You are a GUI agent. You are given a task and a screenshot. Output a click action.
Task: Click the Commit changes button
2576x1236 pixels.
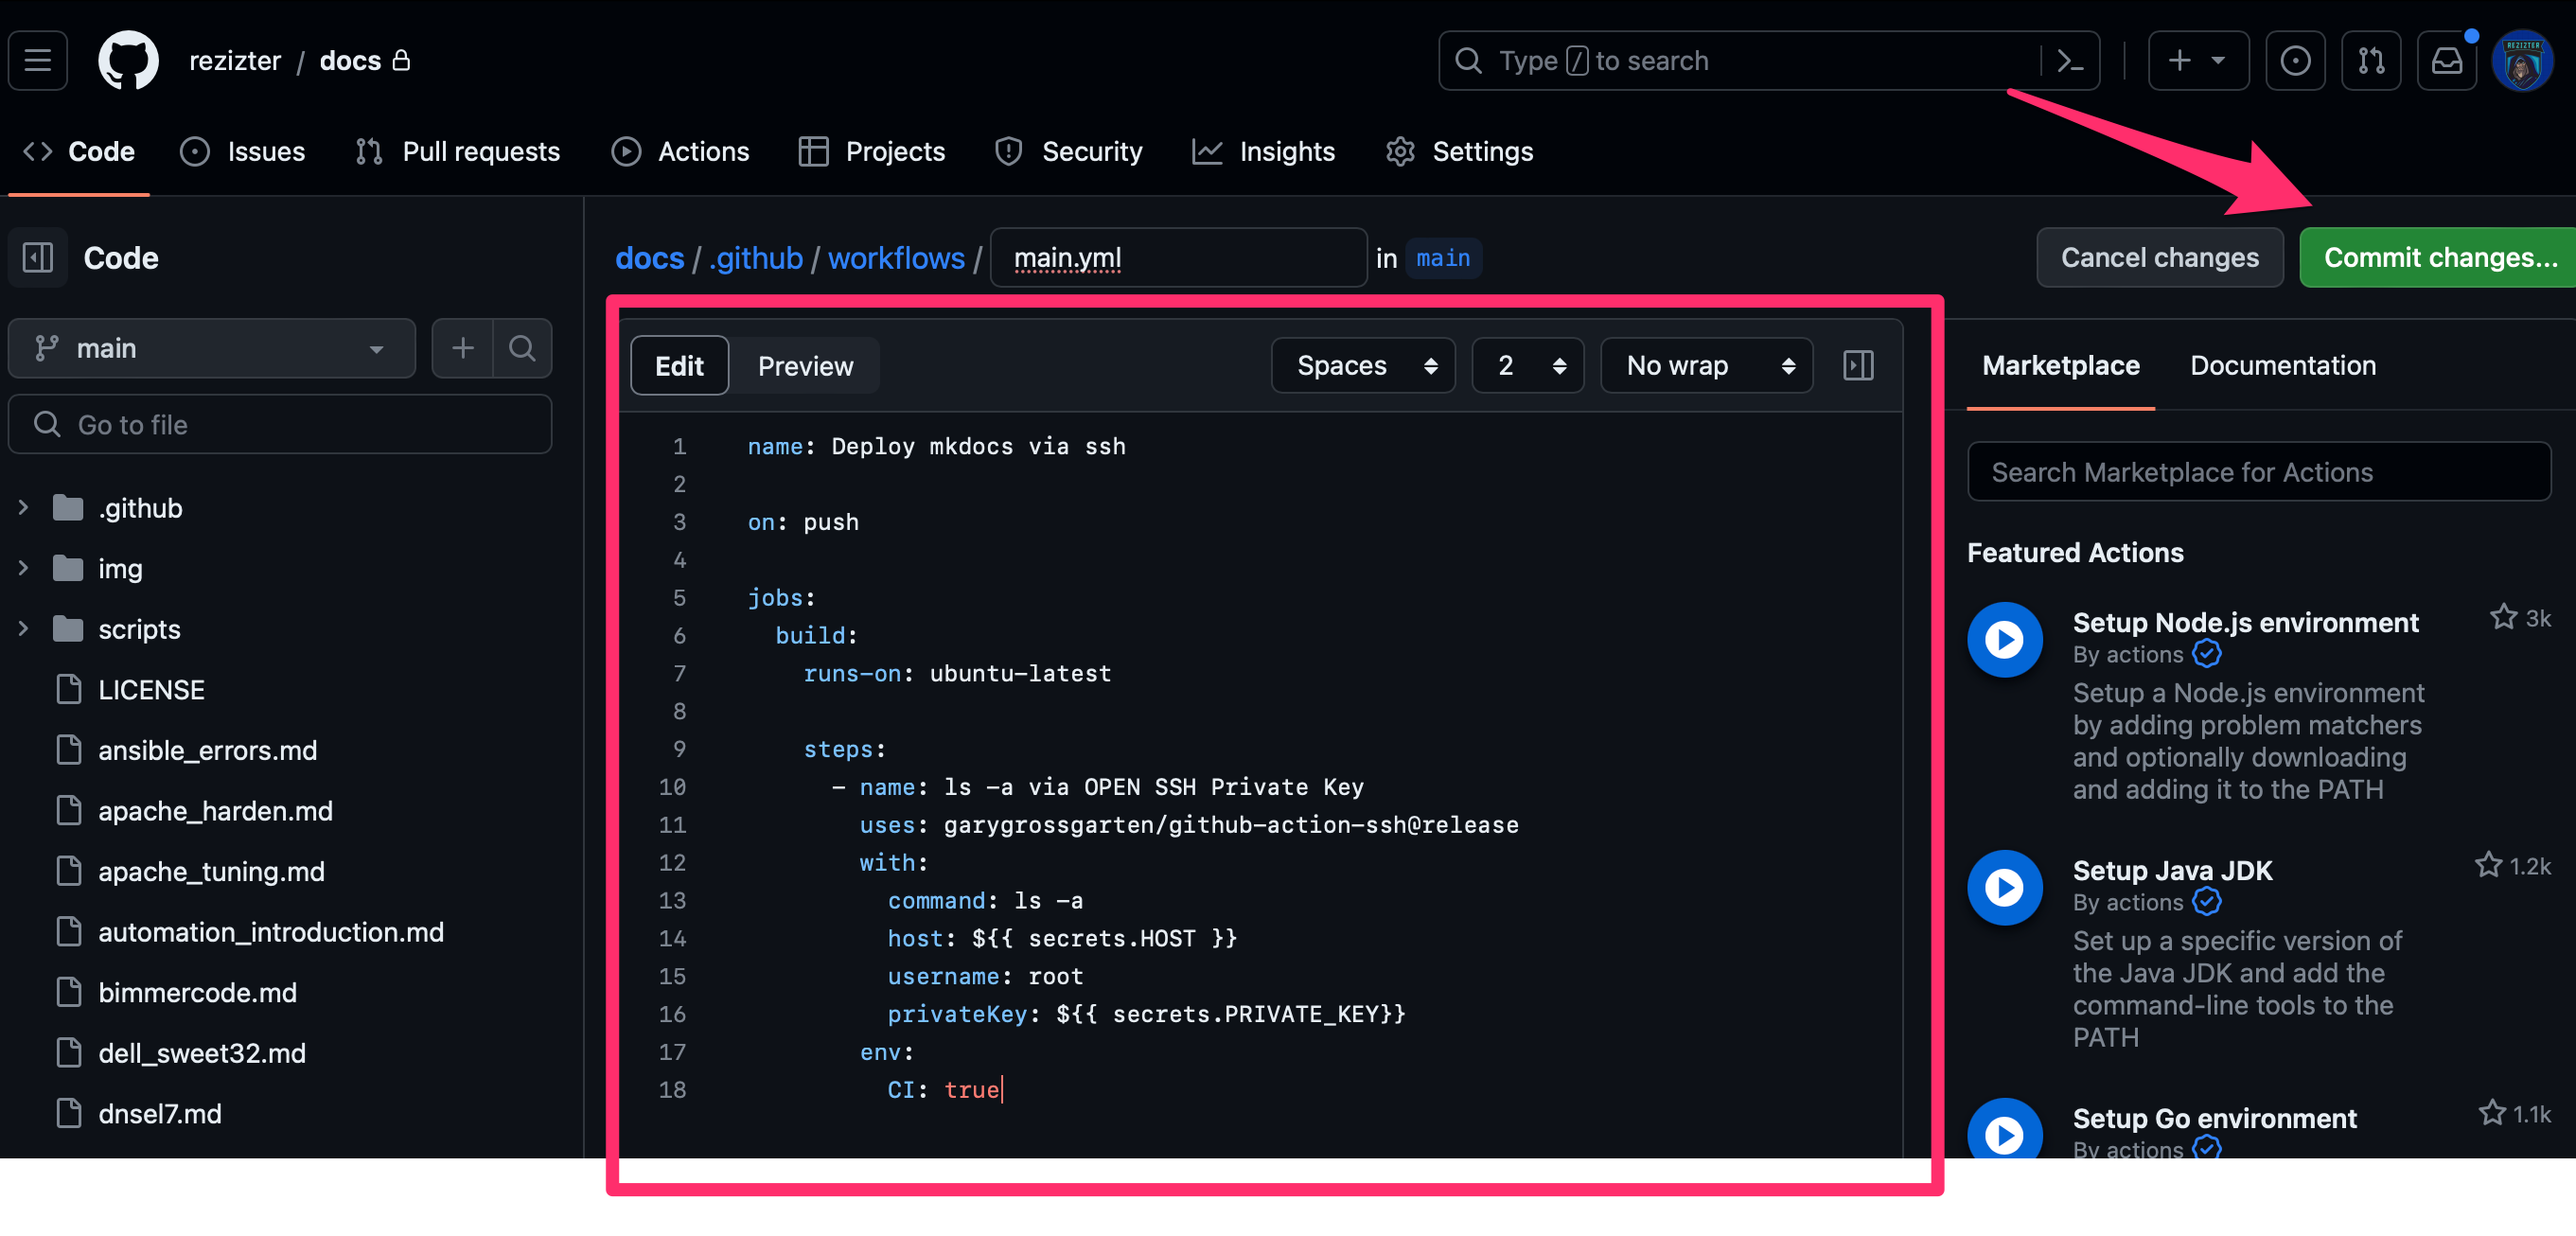[2440, 258]
